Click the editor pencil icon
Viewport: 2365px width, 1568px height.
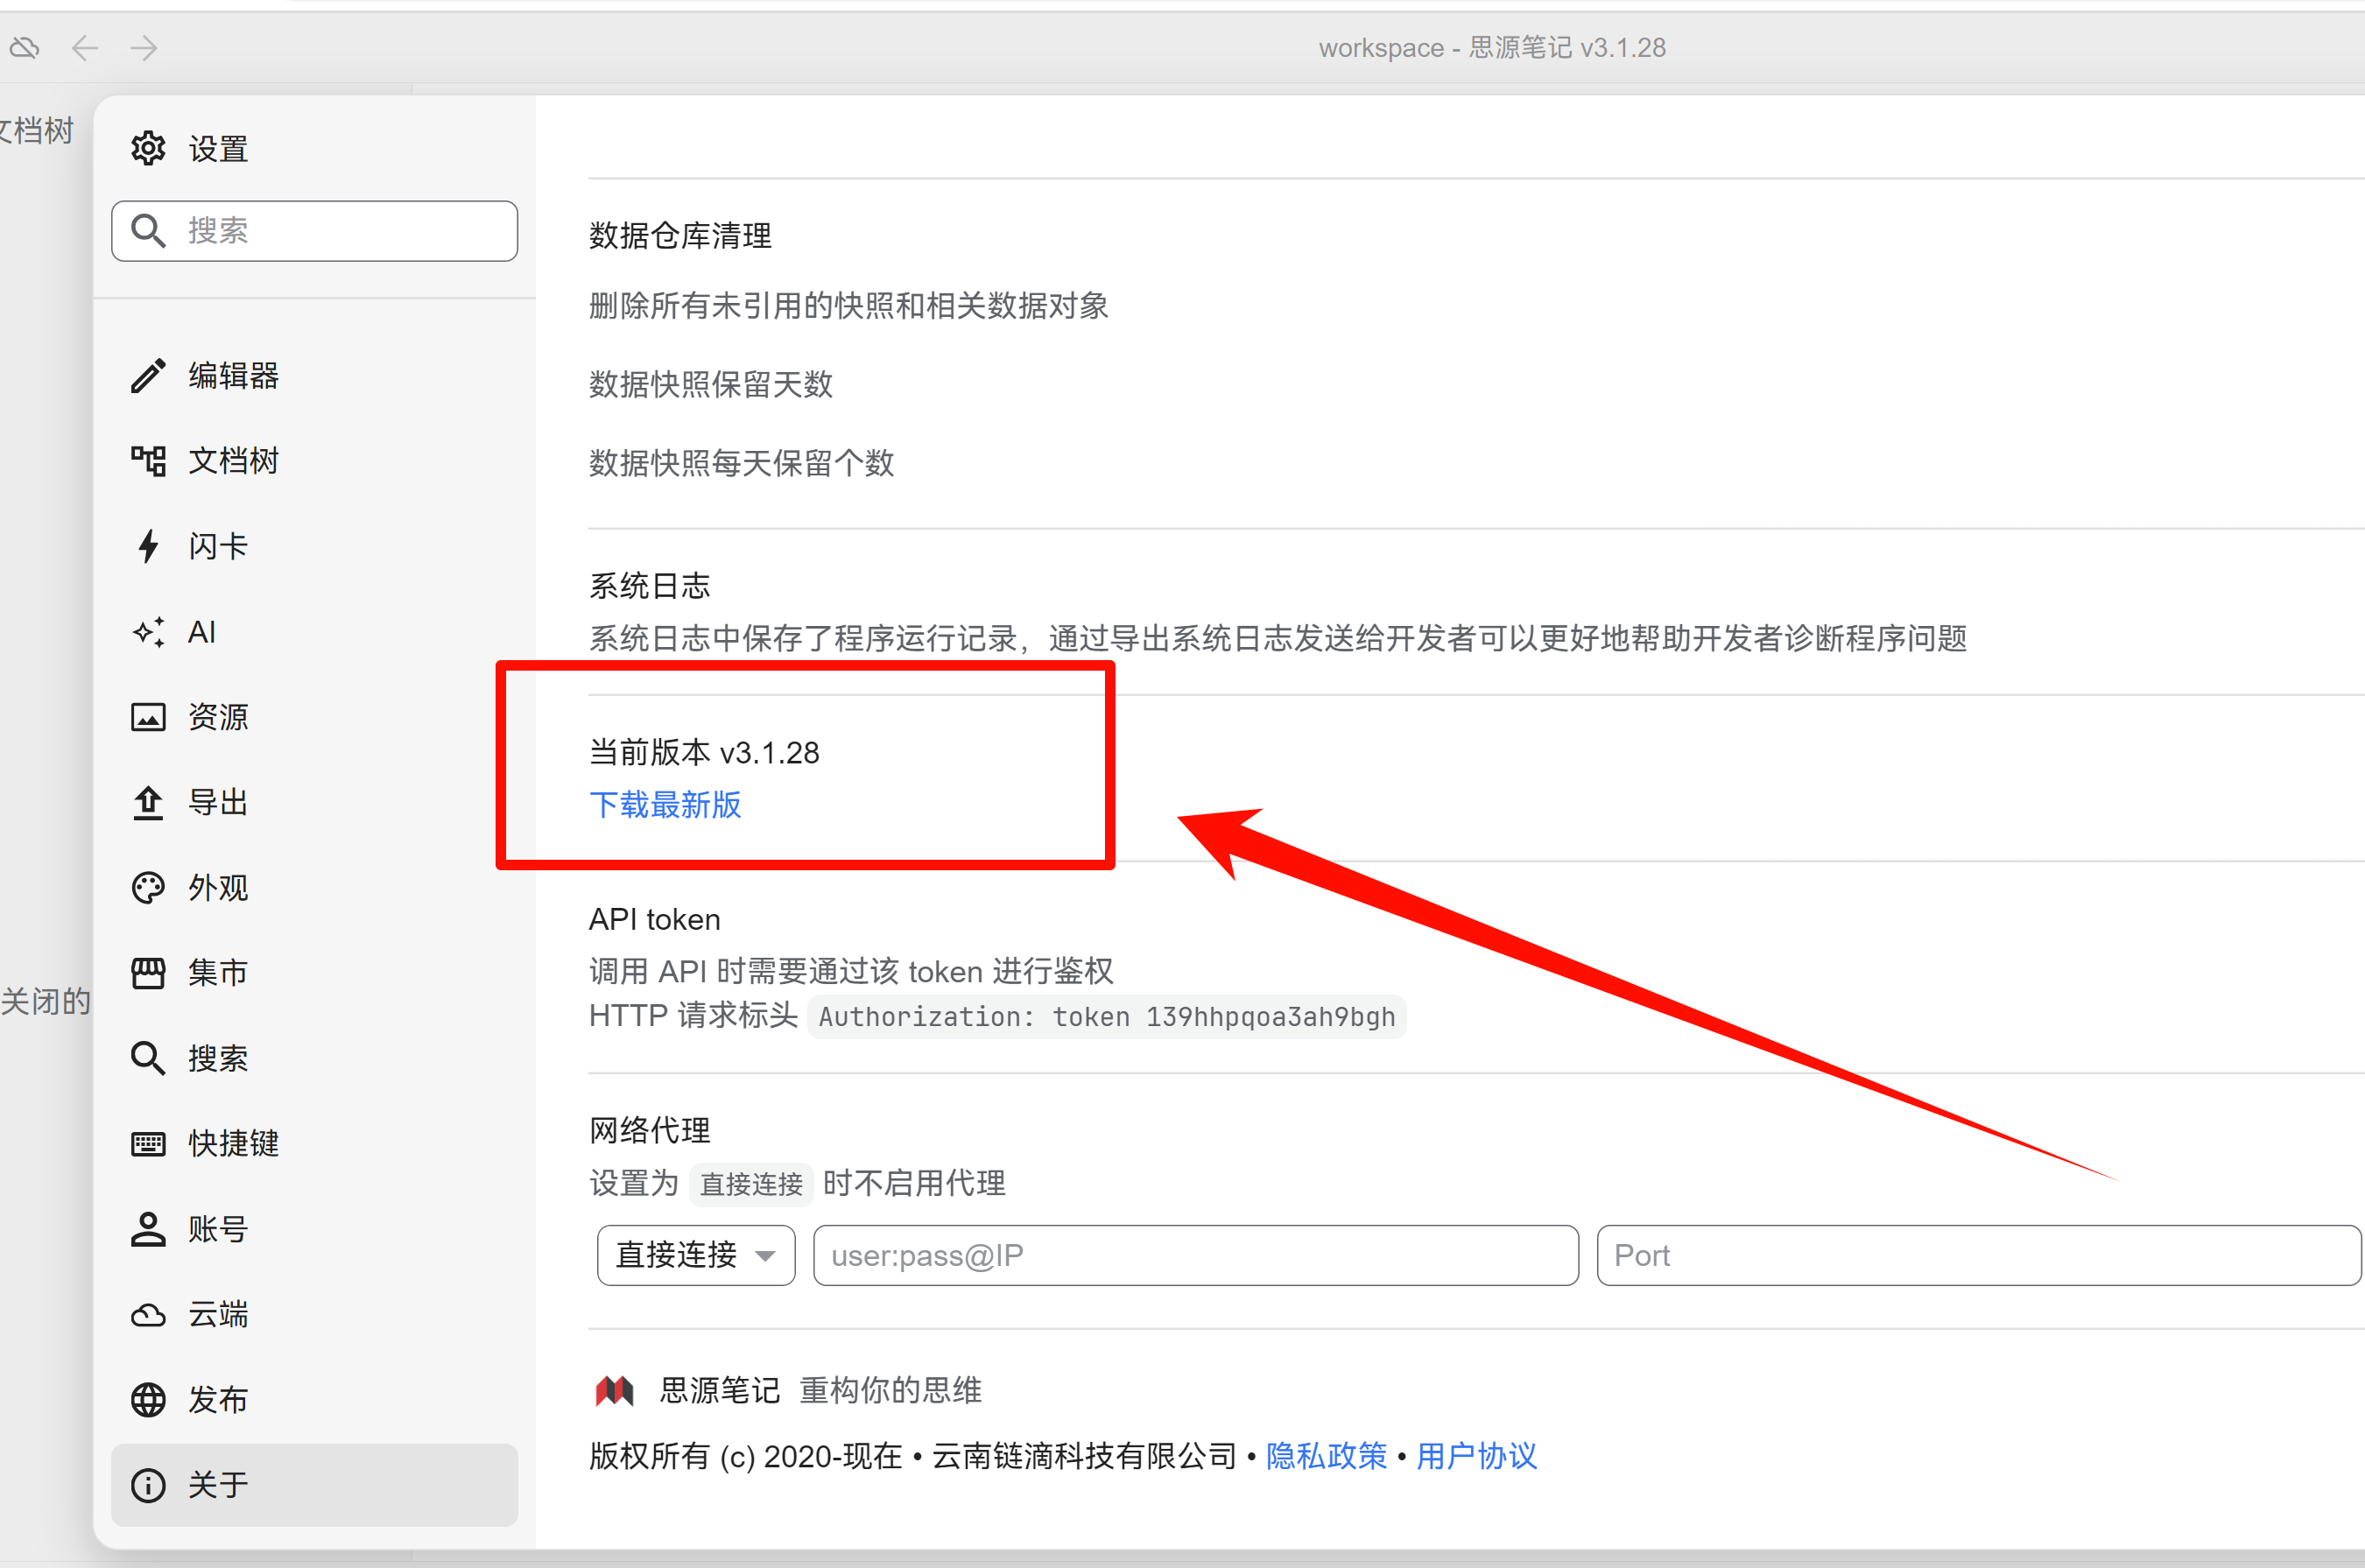click(x=148, y=376)
